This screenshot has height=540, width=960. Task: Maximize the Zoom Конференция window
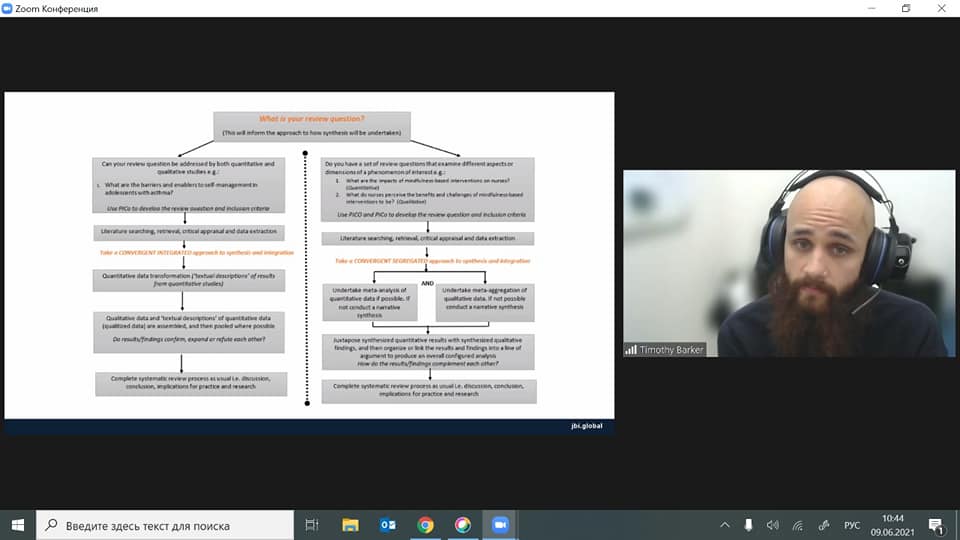pyautogui.click(x=906, y=8)
